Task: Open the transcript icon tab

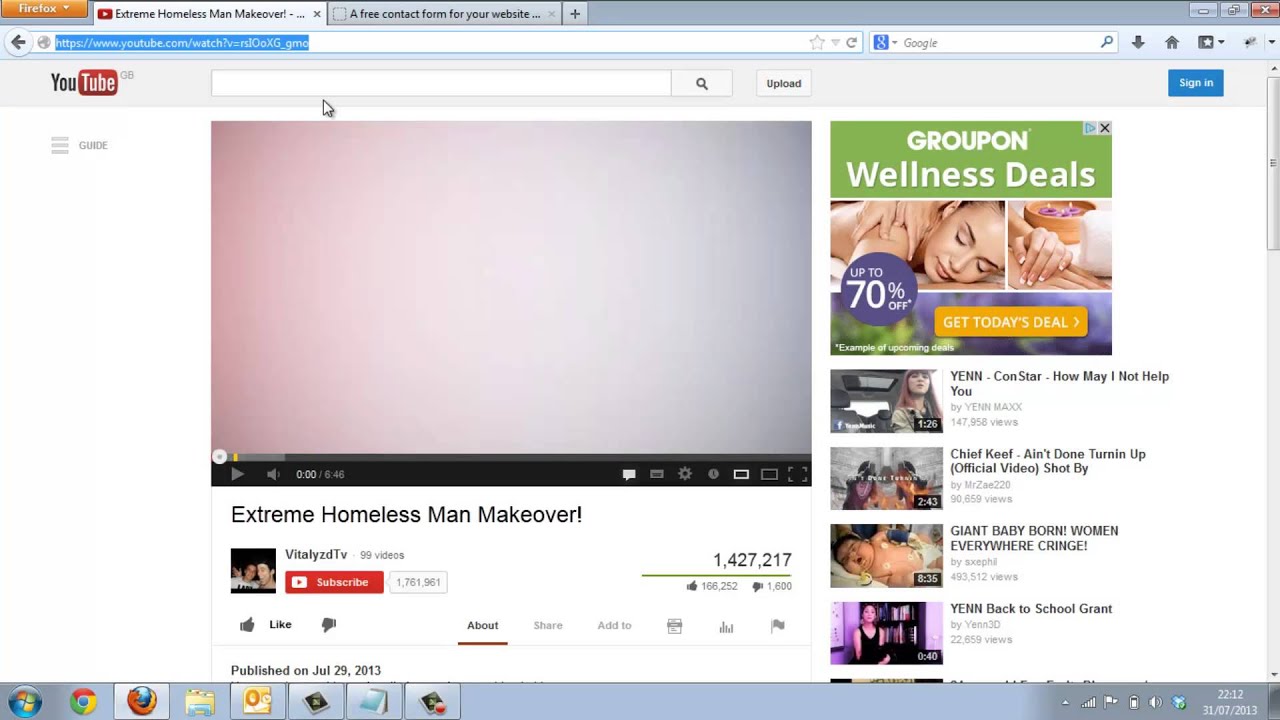Action: (x=674, y=626)
